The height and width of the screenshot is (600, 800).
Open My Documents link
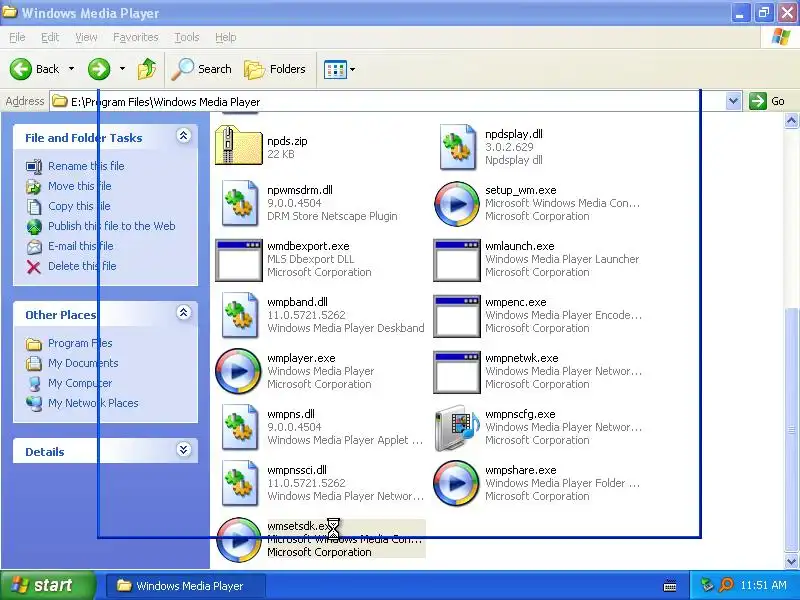[x=83, y=363]
